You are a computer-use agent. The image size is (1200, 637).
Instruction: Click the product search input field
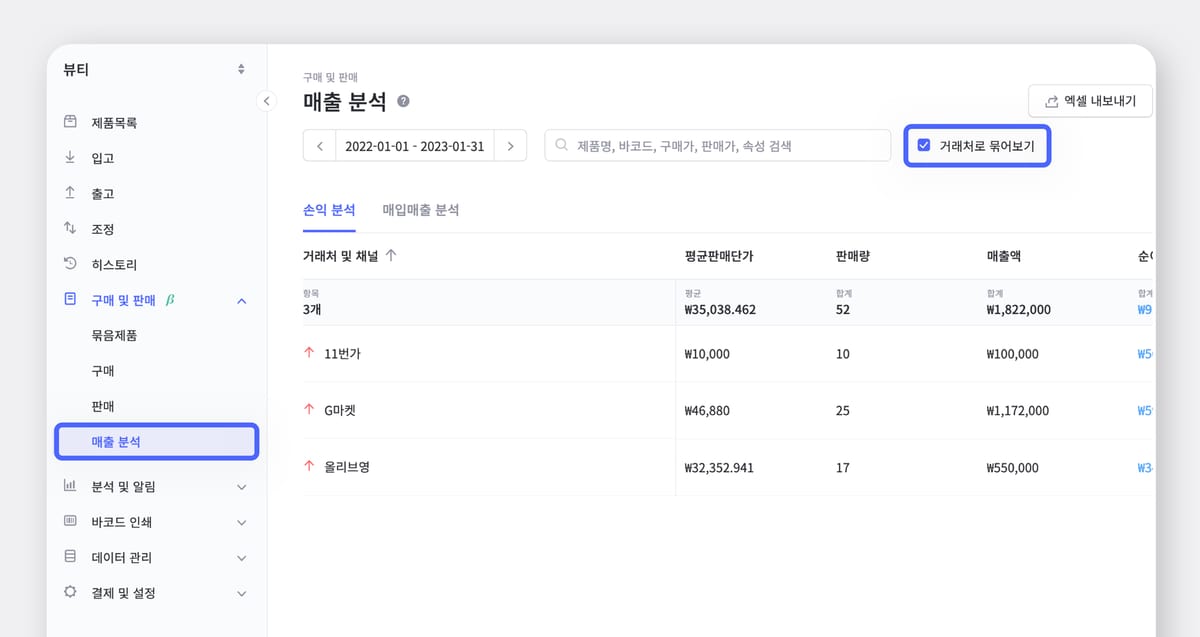click(x=717, y=144)
